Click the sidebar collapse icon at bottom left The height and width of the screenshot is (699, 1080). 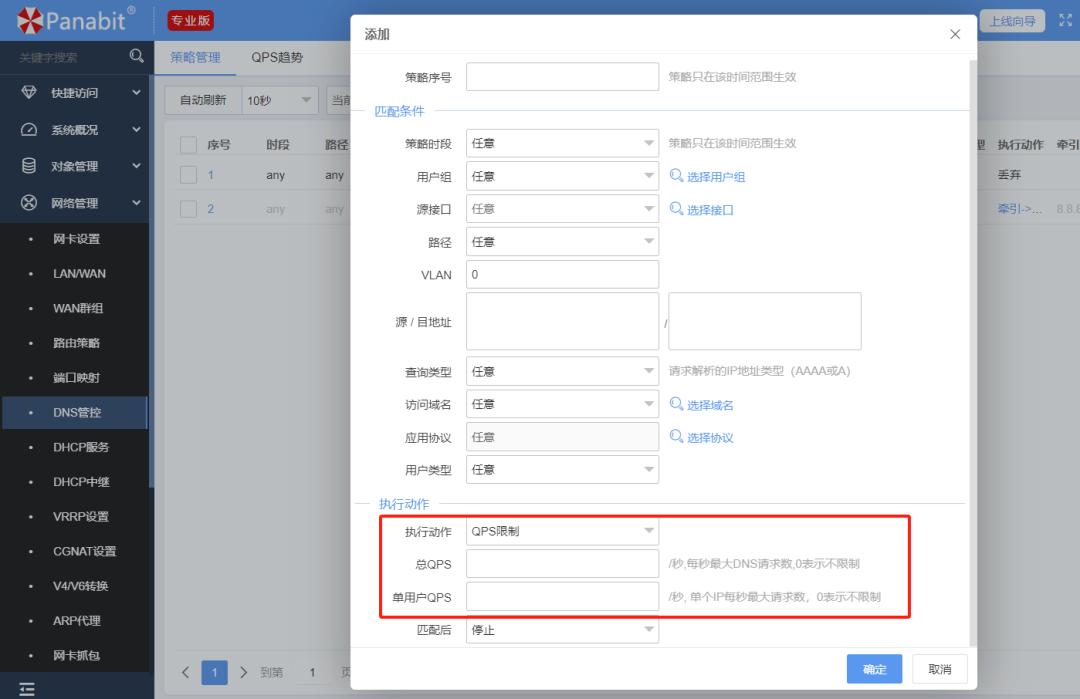(27, 688)
